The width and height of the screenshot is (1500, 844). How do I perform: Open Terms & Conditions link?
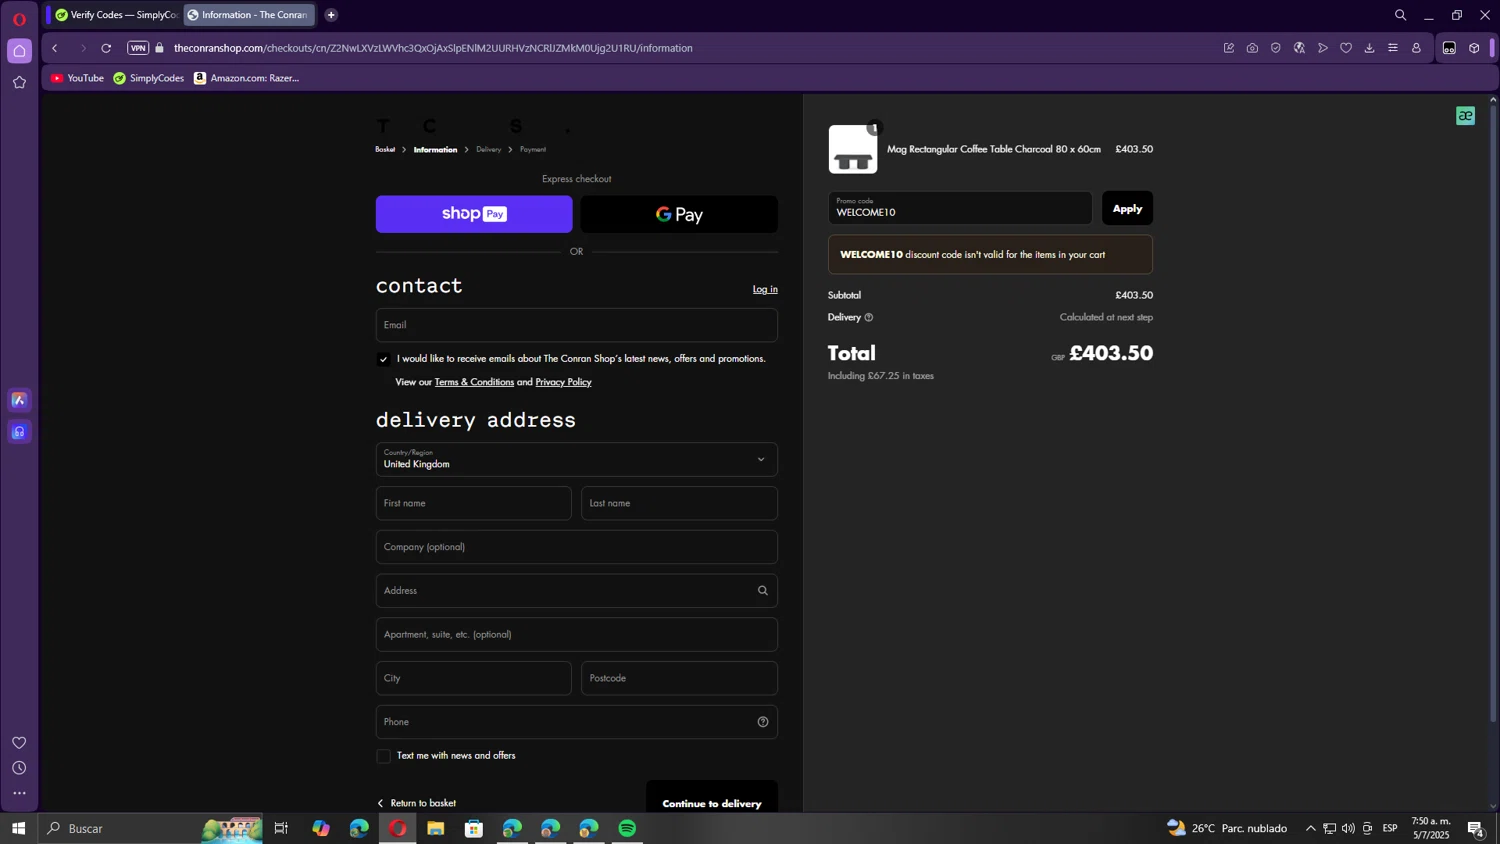click(474, 382)
